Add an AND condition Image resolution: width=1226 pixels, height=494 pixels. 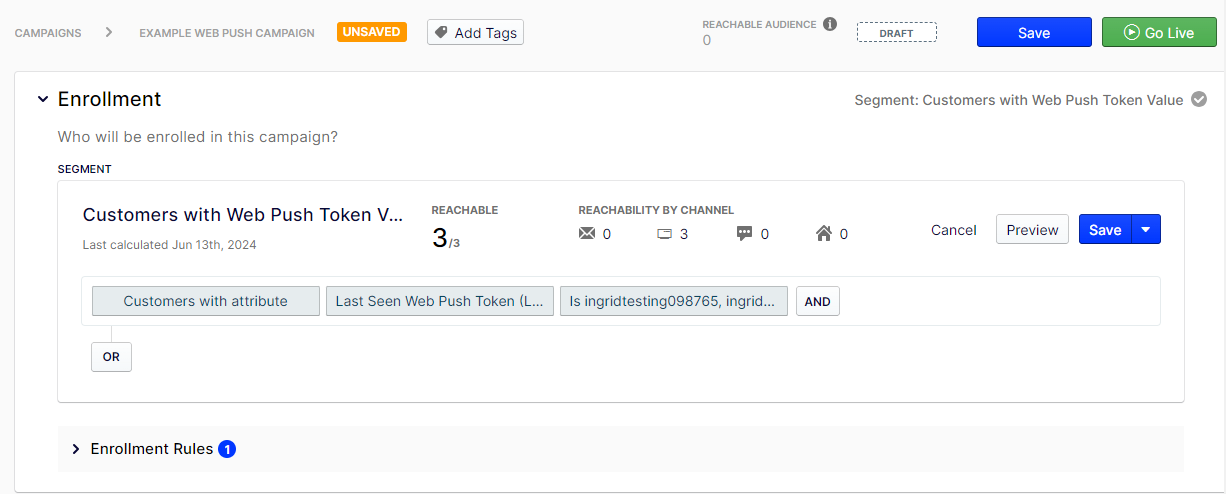pyautogui.click(x=818, y=301)
